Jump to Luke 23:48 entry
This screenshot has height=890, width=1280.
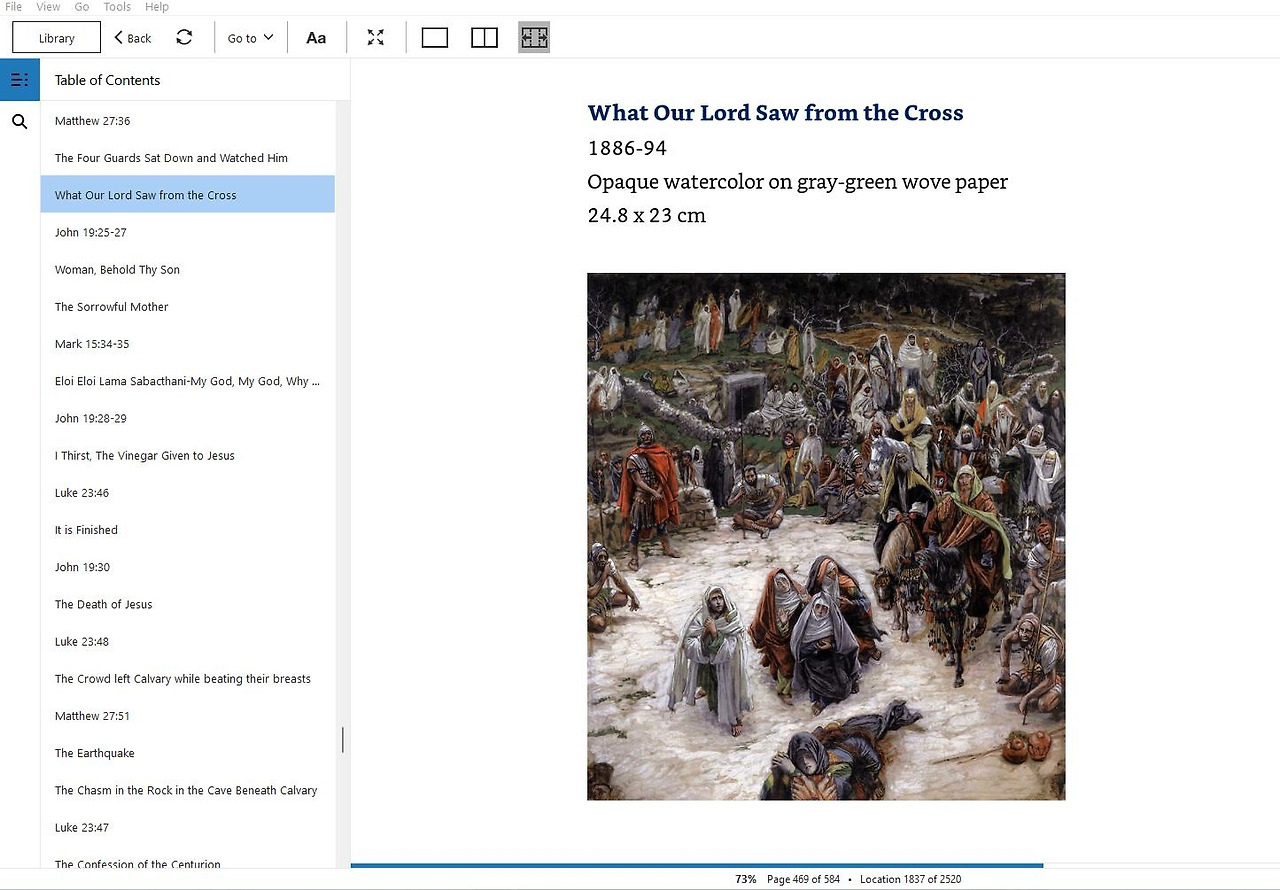[188, 642]
